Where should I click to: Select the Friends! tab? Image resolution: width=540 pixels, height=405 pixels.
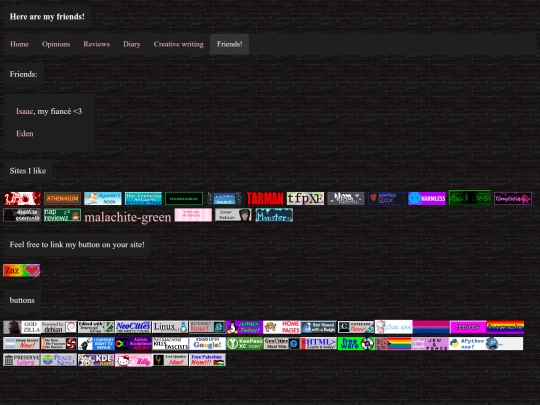(x=229, y=44)
